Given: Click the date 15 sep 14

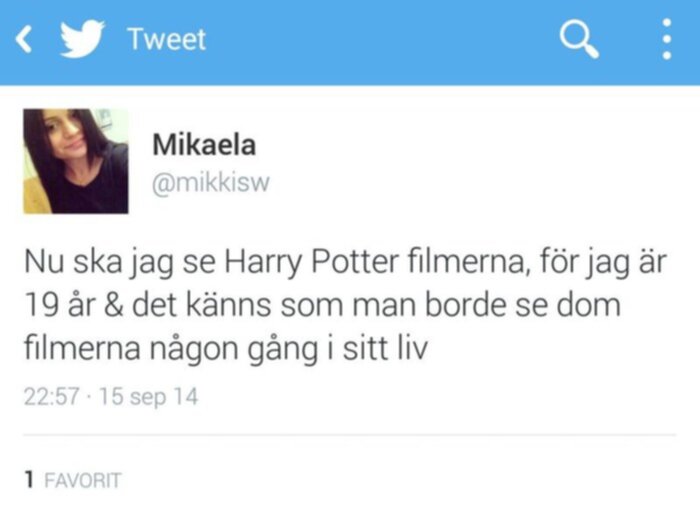Looking at the screenshot, I should point(148,397).
